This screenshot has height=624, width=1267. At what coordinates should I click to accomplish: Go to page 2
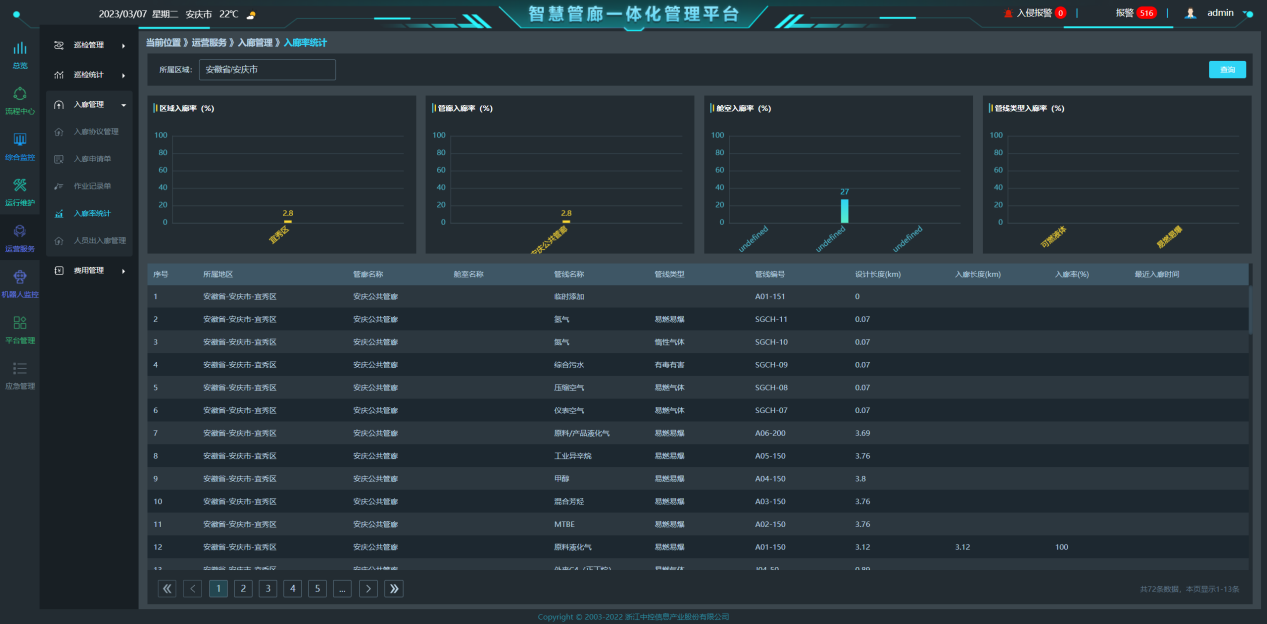tap(243, 589)
